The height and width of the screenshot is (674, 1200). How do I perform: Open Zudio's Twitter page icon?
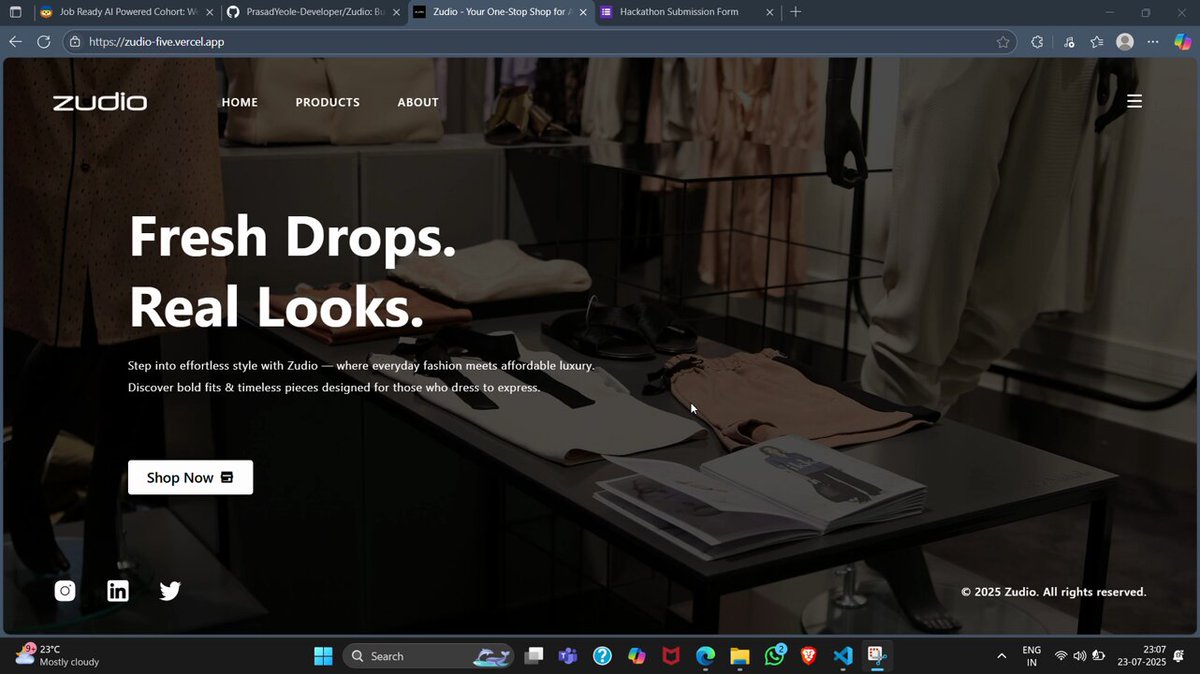click(170, 591)
